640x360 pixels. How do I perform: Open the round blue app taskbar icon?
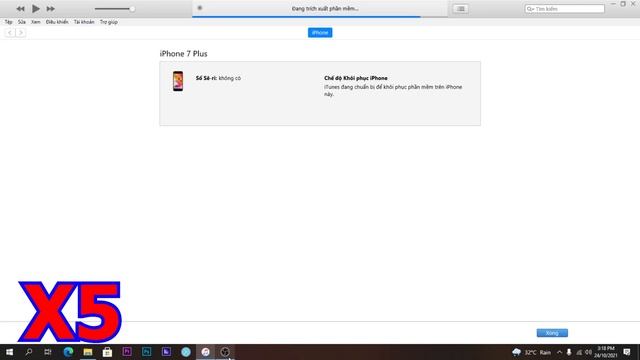(x=186, y=352)
